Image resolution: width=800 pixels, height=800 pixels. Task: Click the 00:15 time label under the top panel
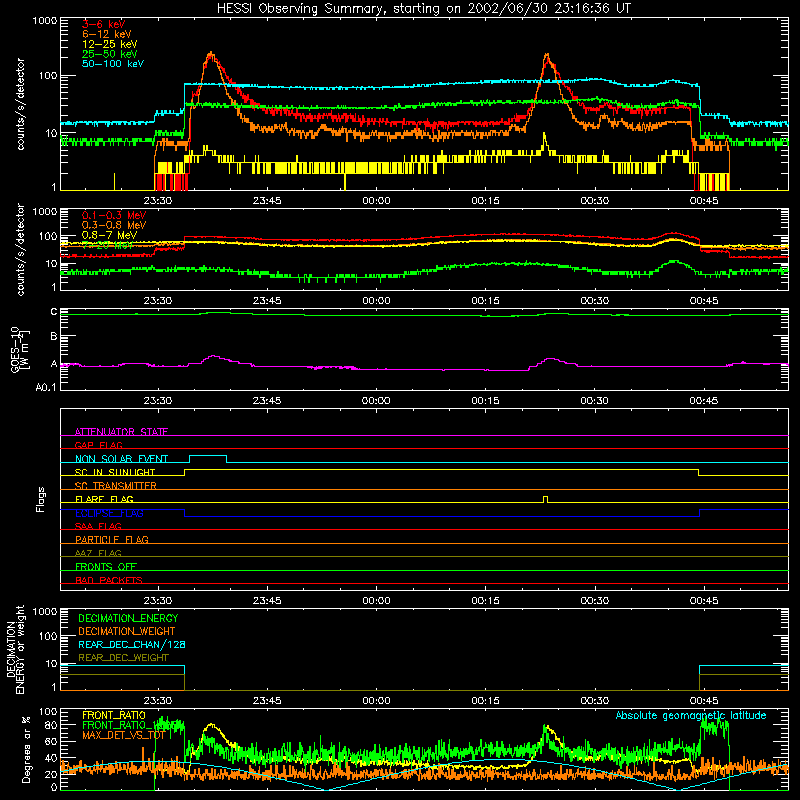pyautogui.click(x=485, y=201)
